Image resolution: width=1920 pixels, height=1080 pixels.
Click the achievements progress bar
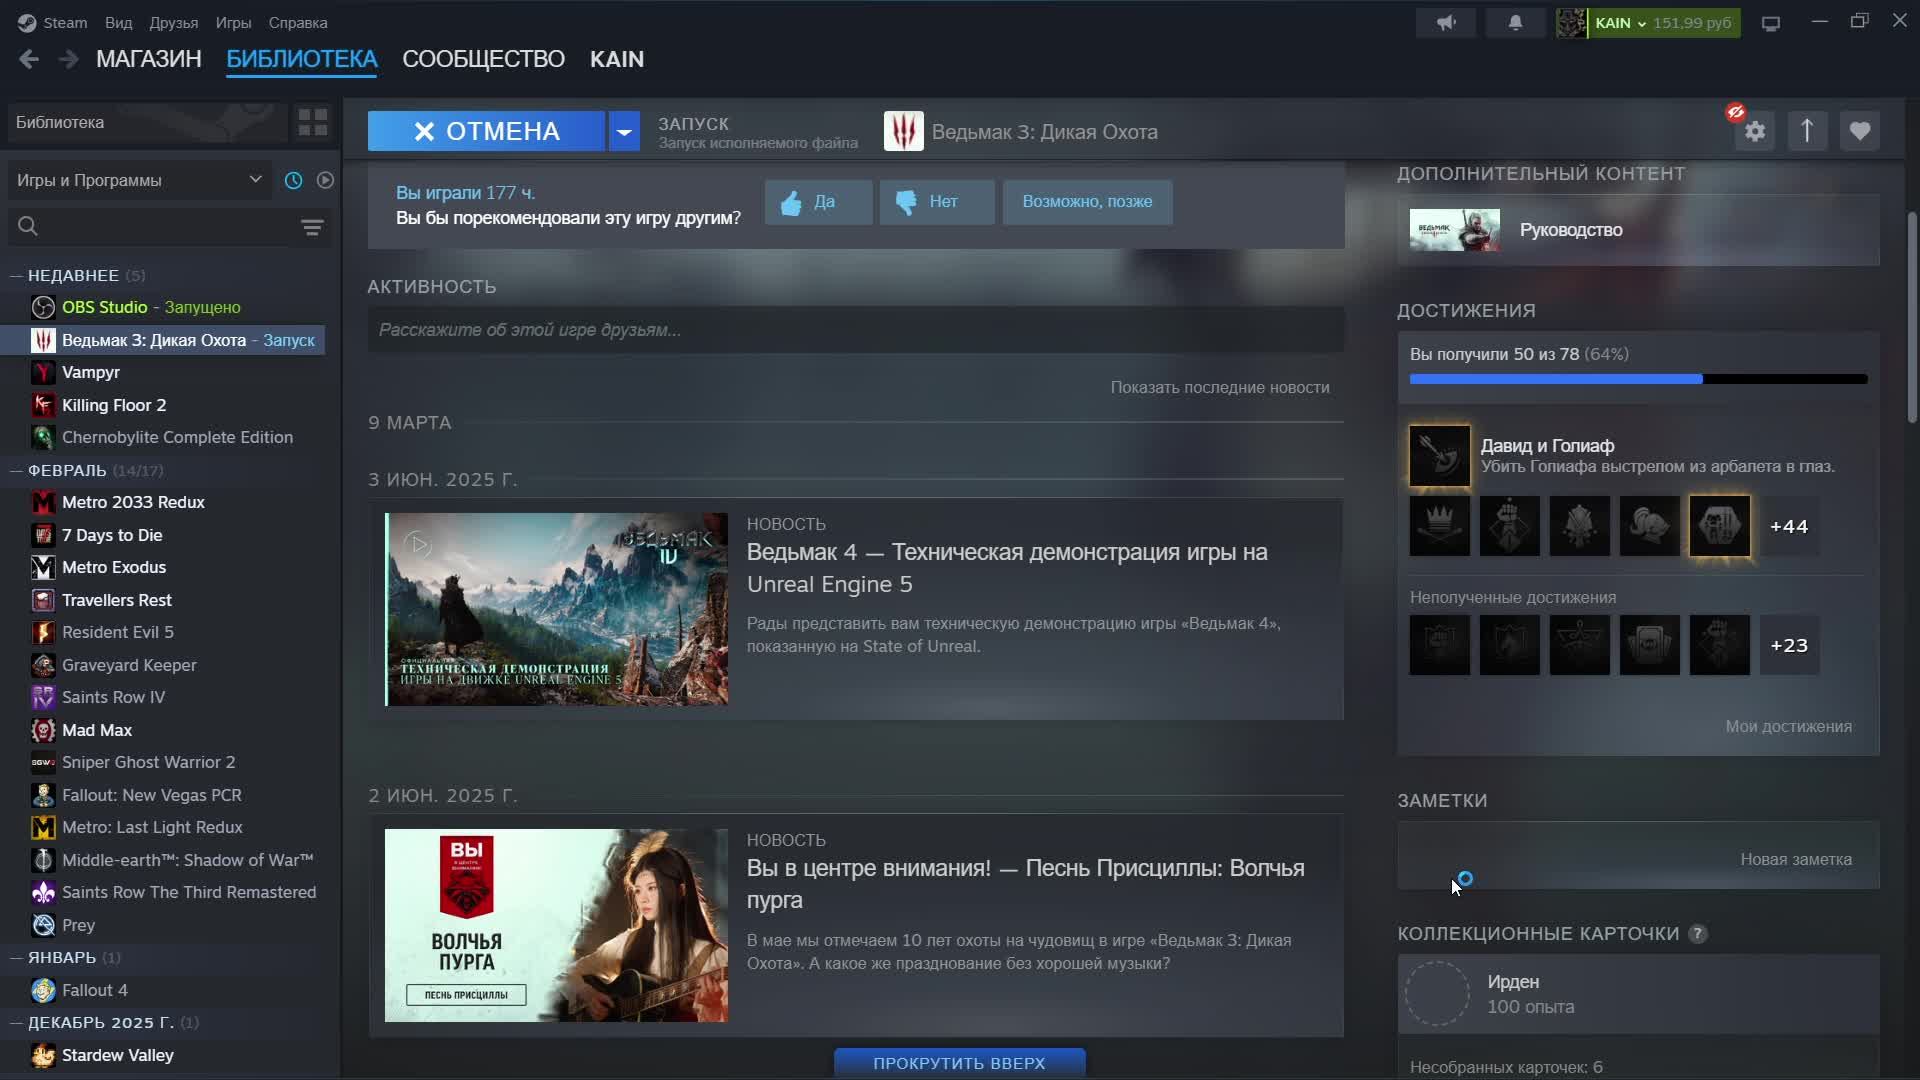[x=1638, y=379]
